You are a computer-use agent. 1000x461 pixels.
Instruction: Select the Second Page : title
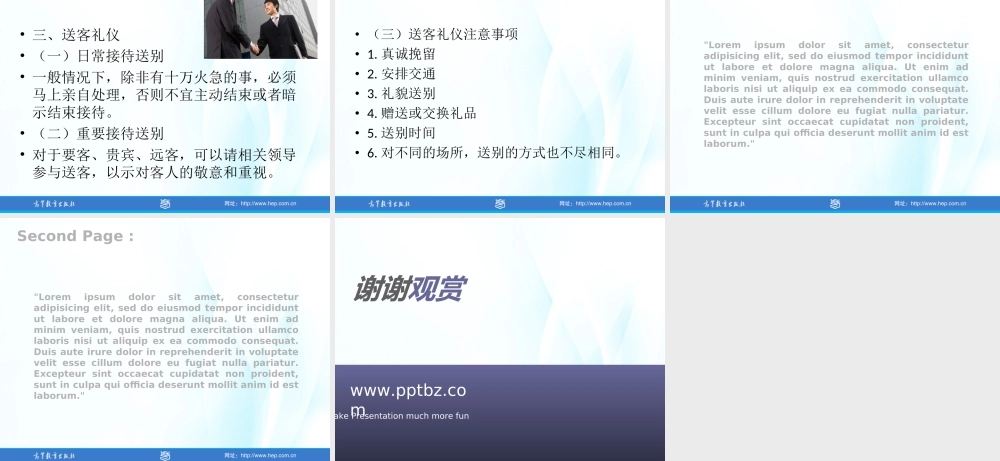pos(75,236)
